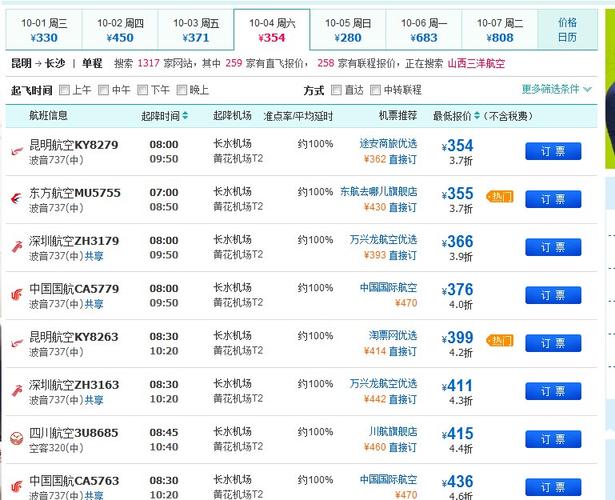The width and height of the screenshot is (615, 500).
Task: Click flight name 四川航空3U8685
Action: coord(74,433)
